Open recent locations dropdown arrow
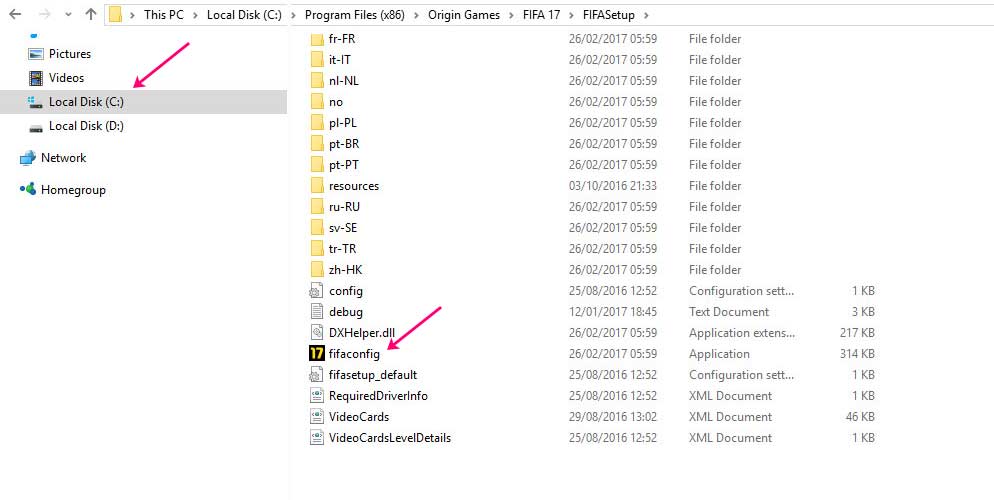This screenshot has width=994, height=500. (x=68, y=15)
